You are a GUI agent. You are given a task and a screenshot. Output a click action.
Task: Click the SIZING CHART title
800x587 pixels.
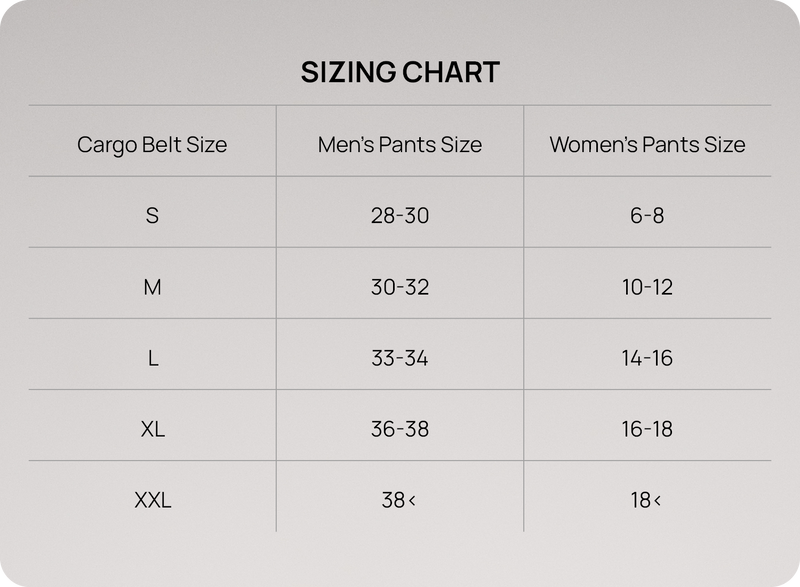400,72
